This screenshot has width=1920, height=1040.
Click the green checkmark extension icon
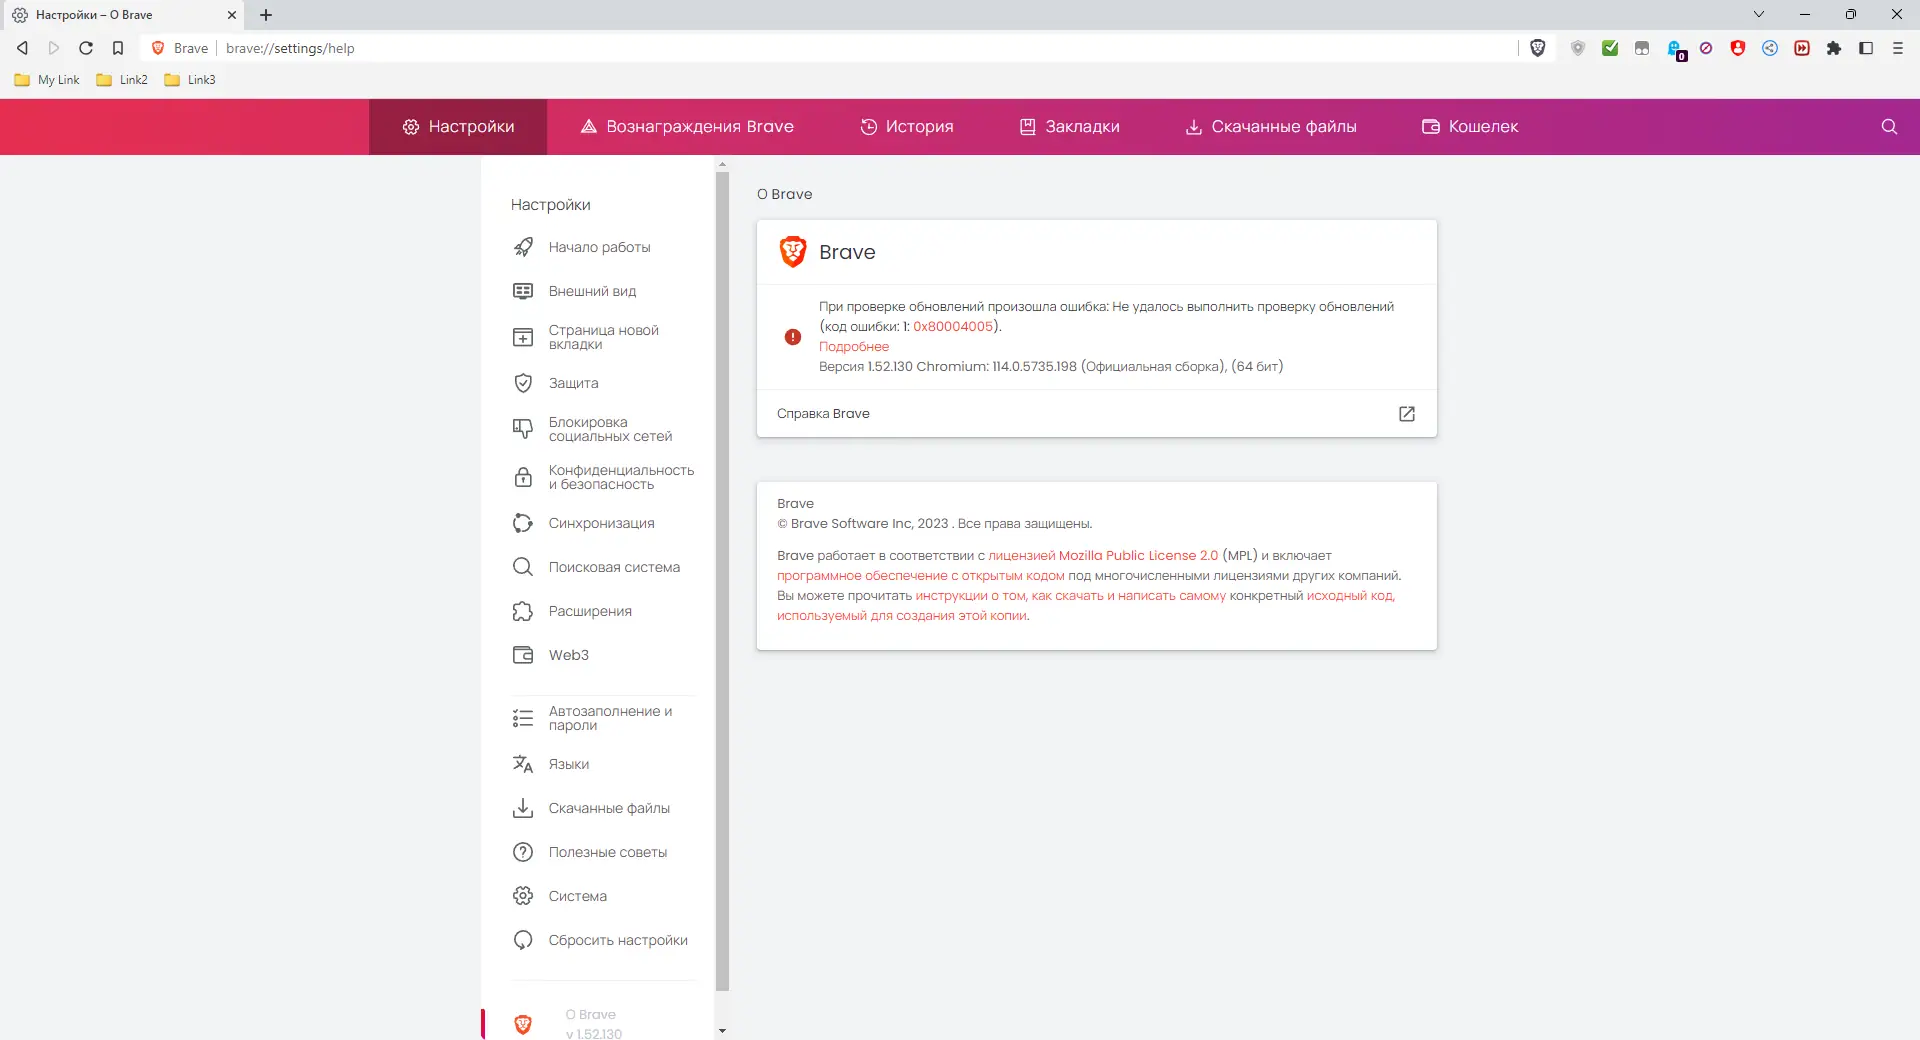pos(1610,48)
